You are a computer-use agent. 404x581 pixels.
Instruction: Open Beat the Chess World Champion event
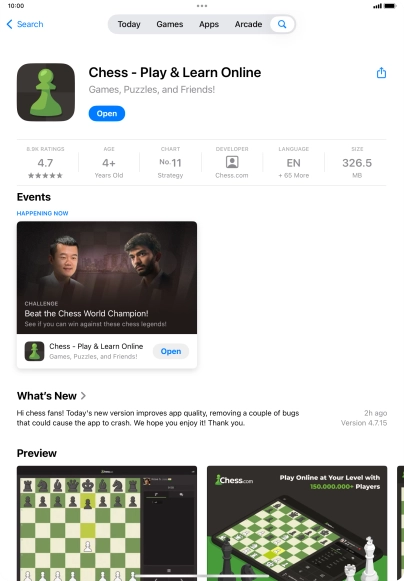coord(107,278)
